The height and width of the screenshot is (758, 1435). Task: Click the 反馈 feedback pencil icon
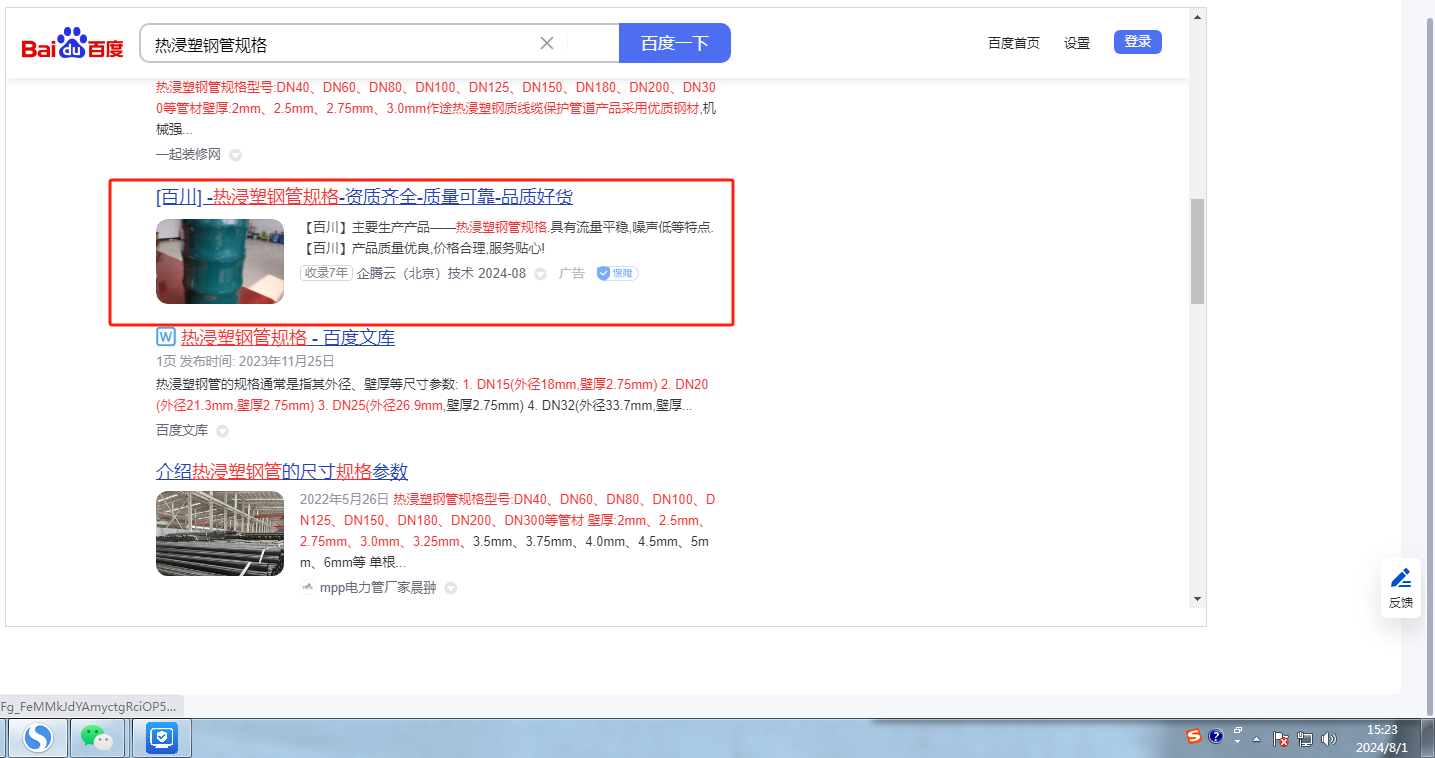point(1401,578)
